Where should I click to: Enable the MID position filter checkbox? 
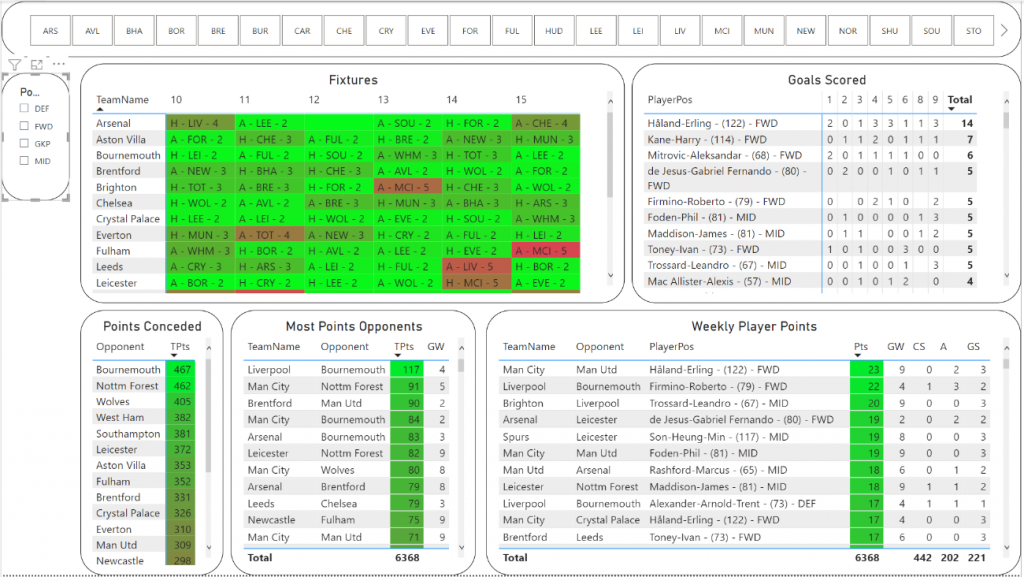pos(25,159)
